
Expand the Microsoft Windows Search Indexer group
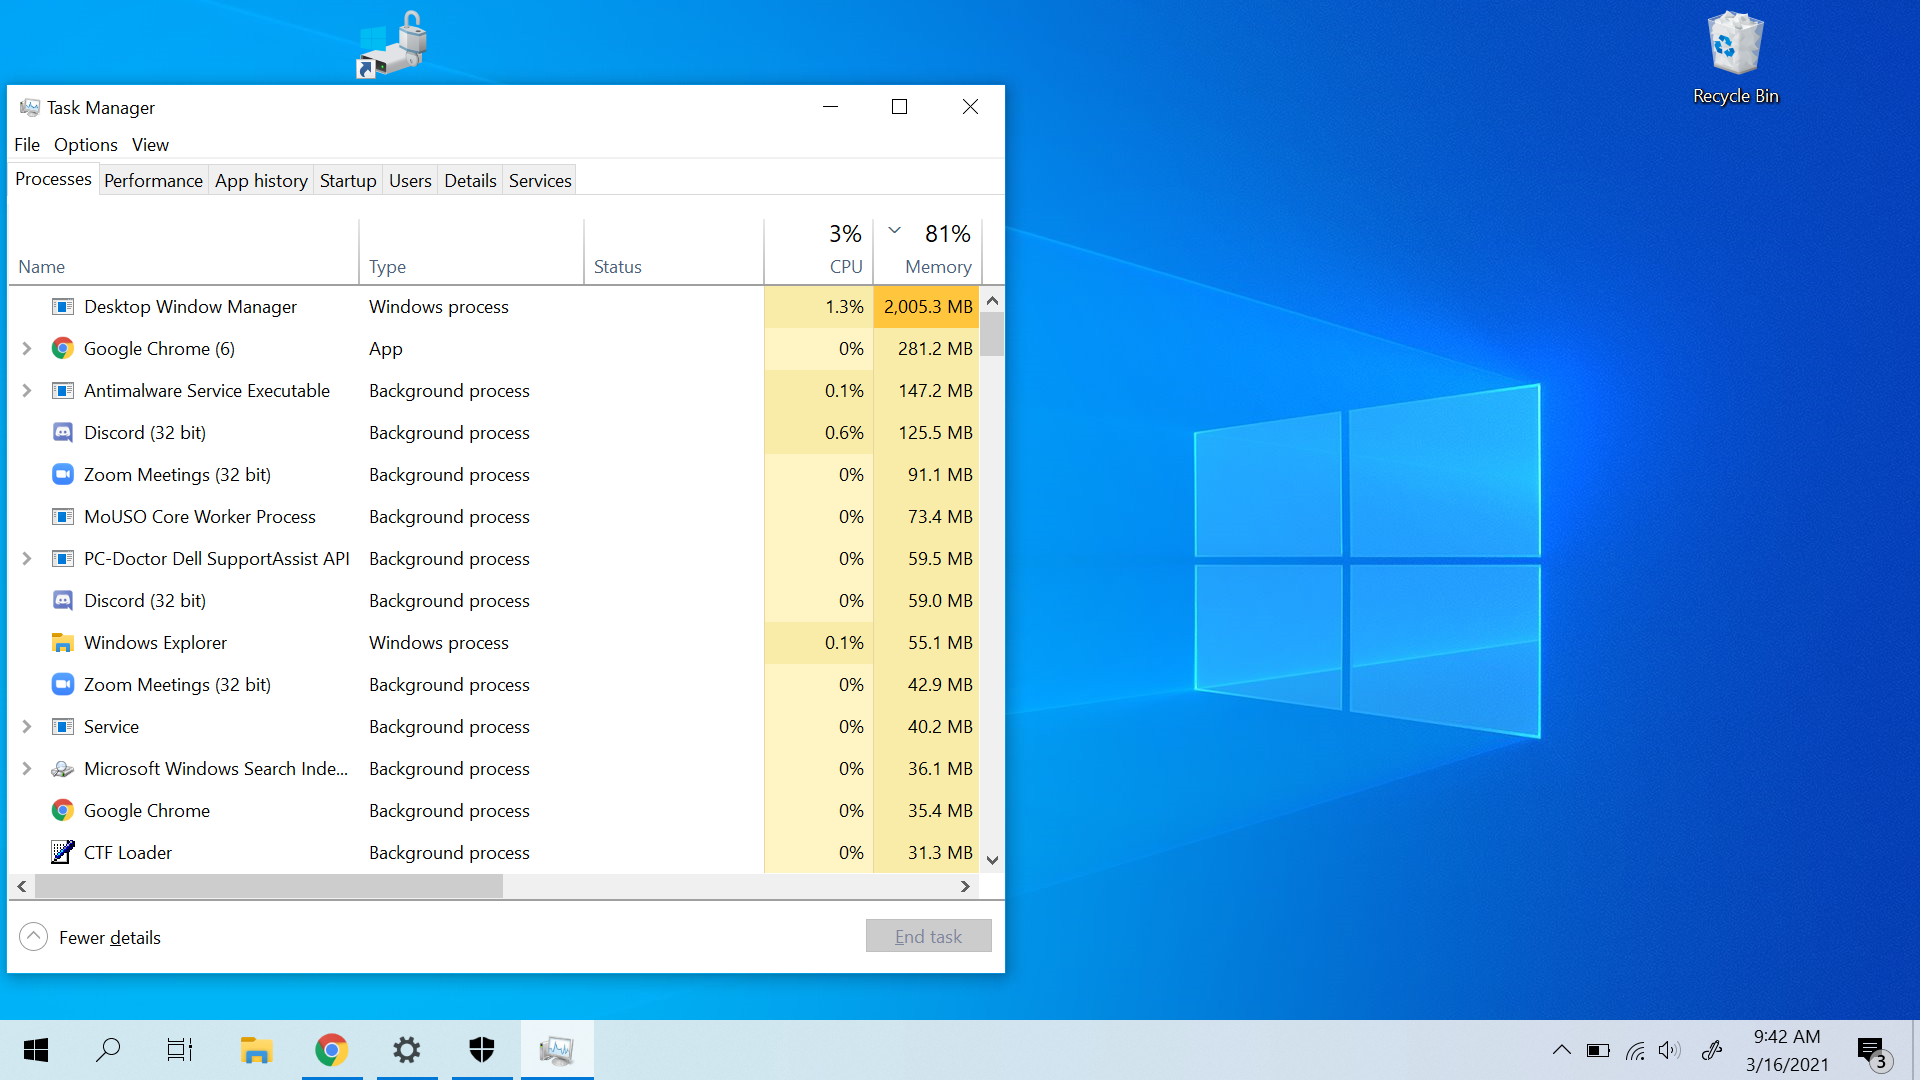click(x=27, y=769)
